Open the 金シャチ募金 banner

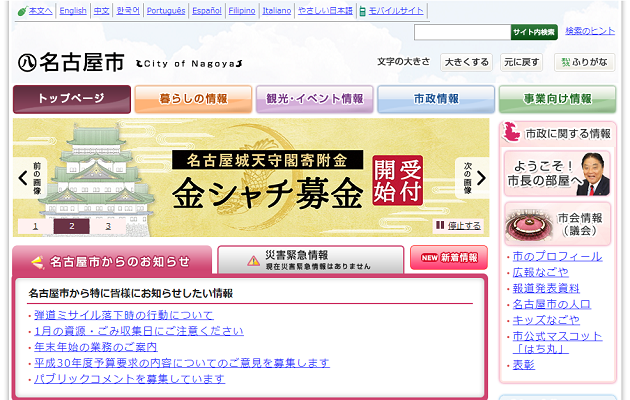pos(251,178)
